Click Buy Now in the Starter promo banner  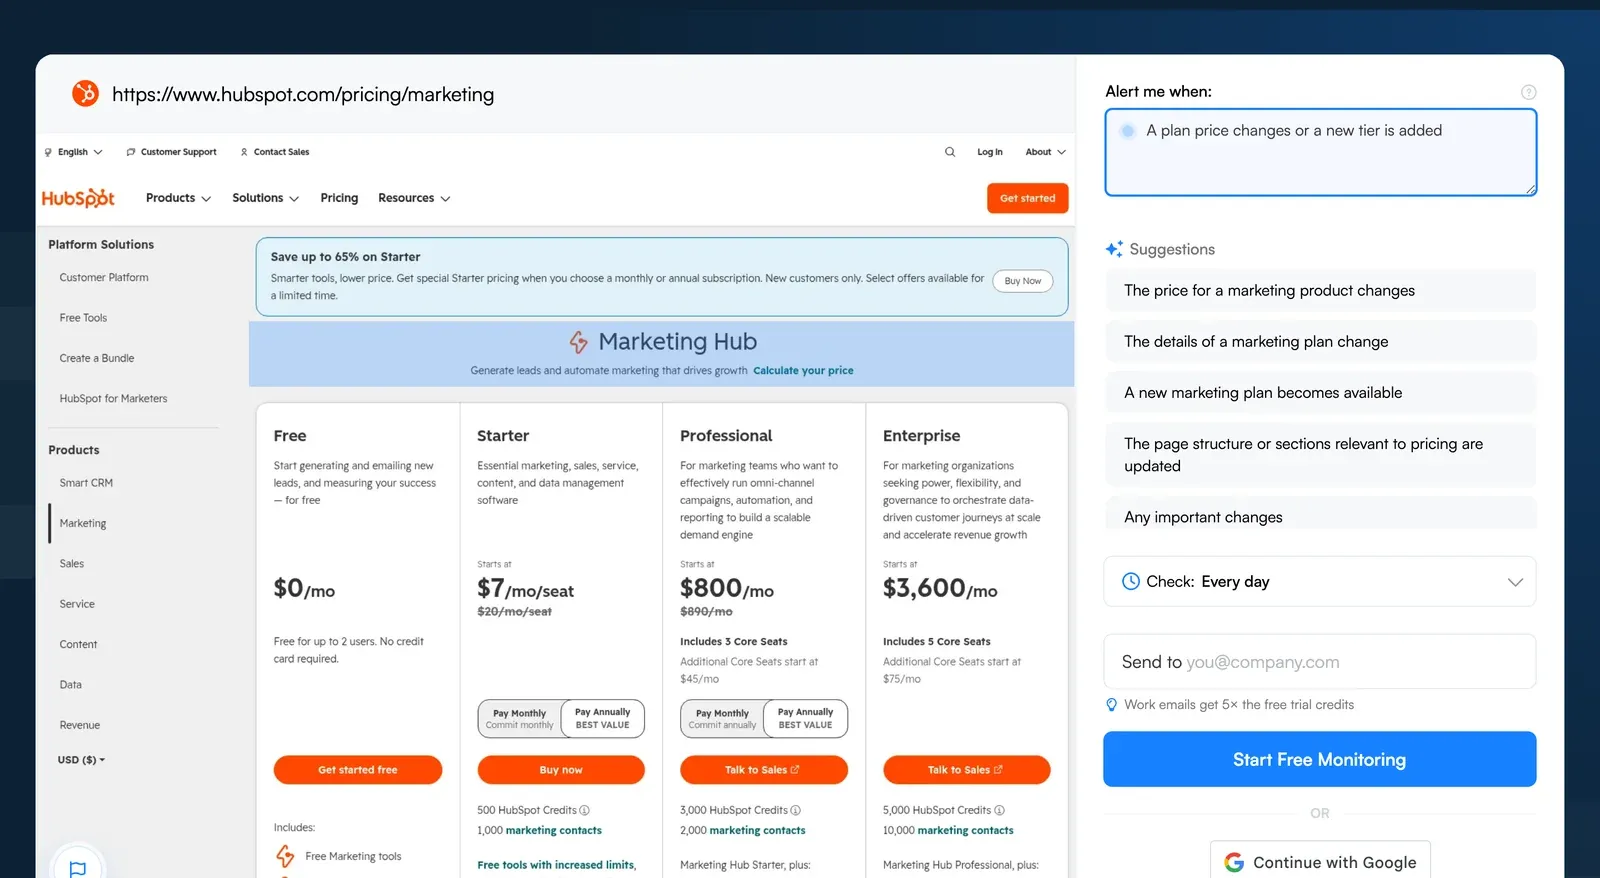tap(1022, 281)
